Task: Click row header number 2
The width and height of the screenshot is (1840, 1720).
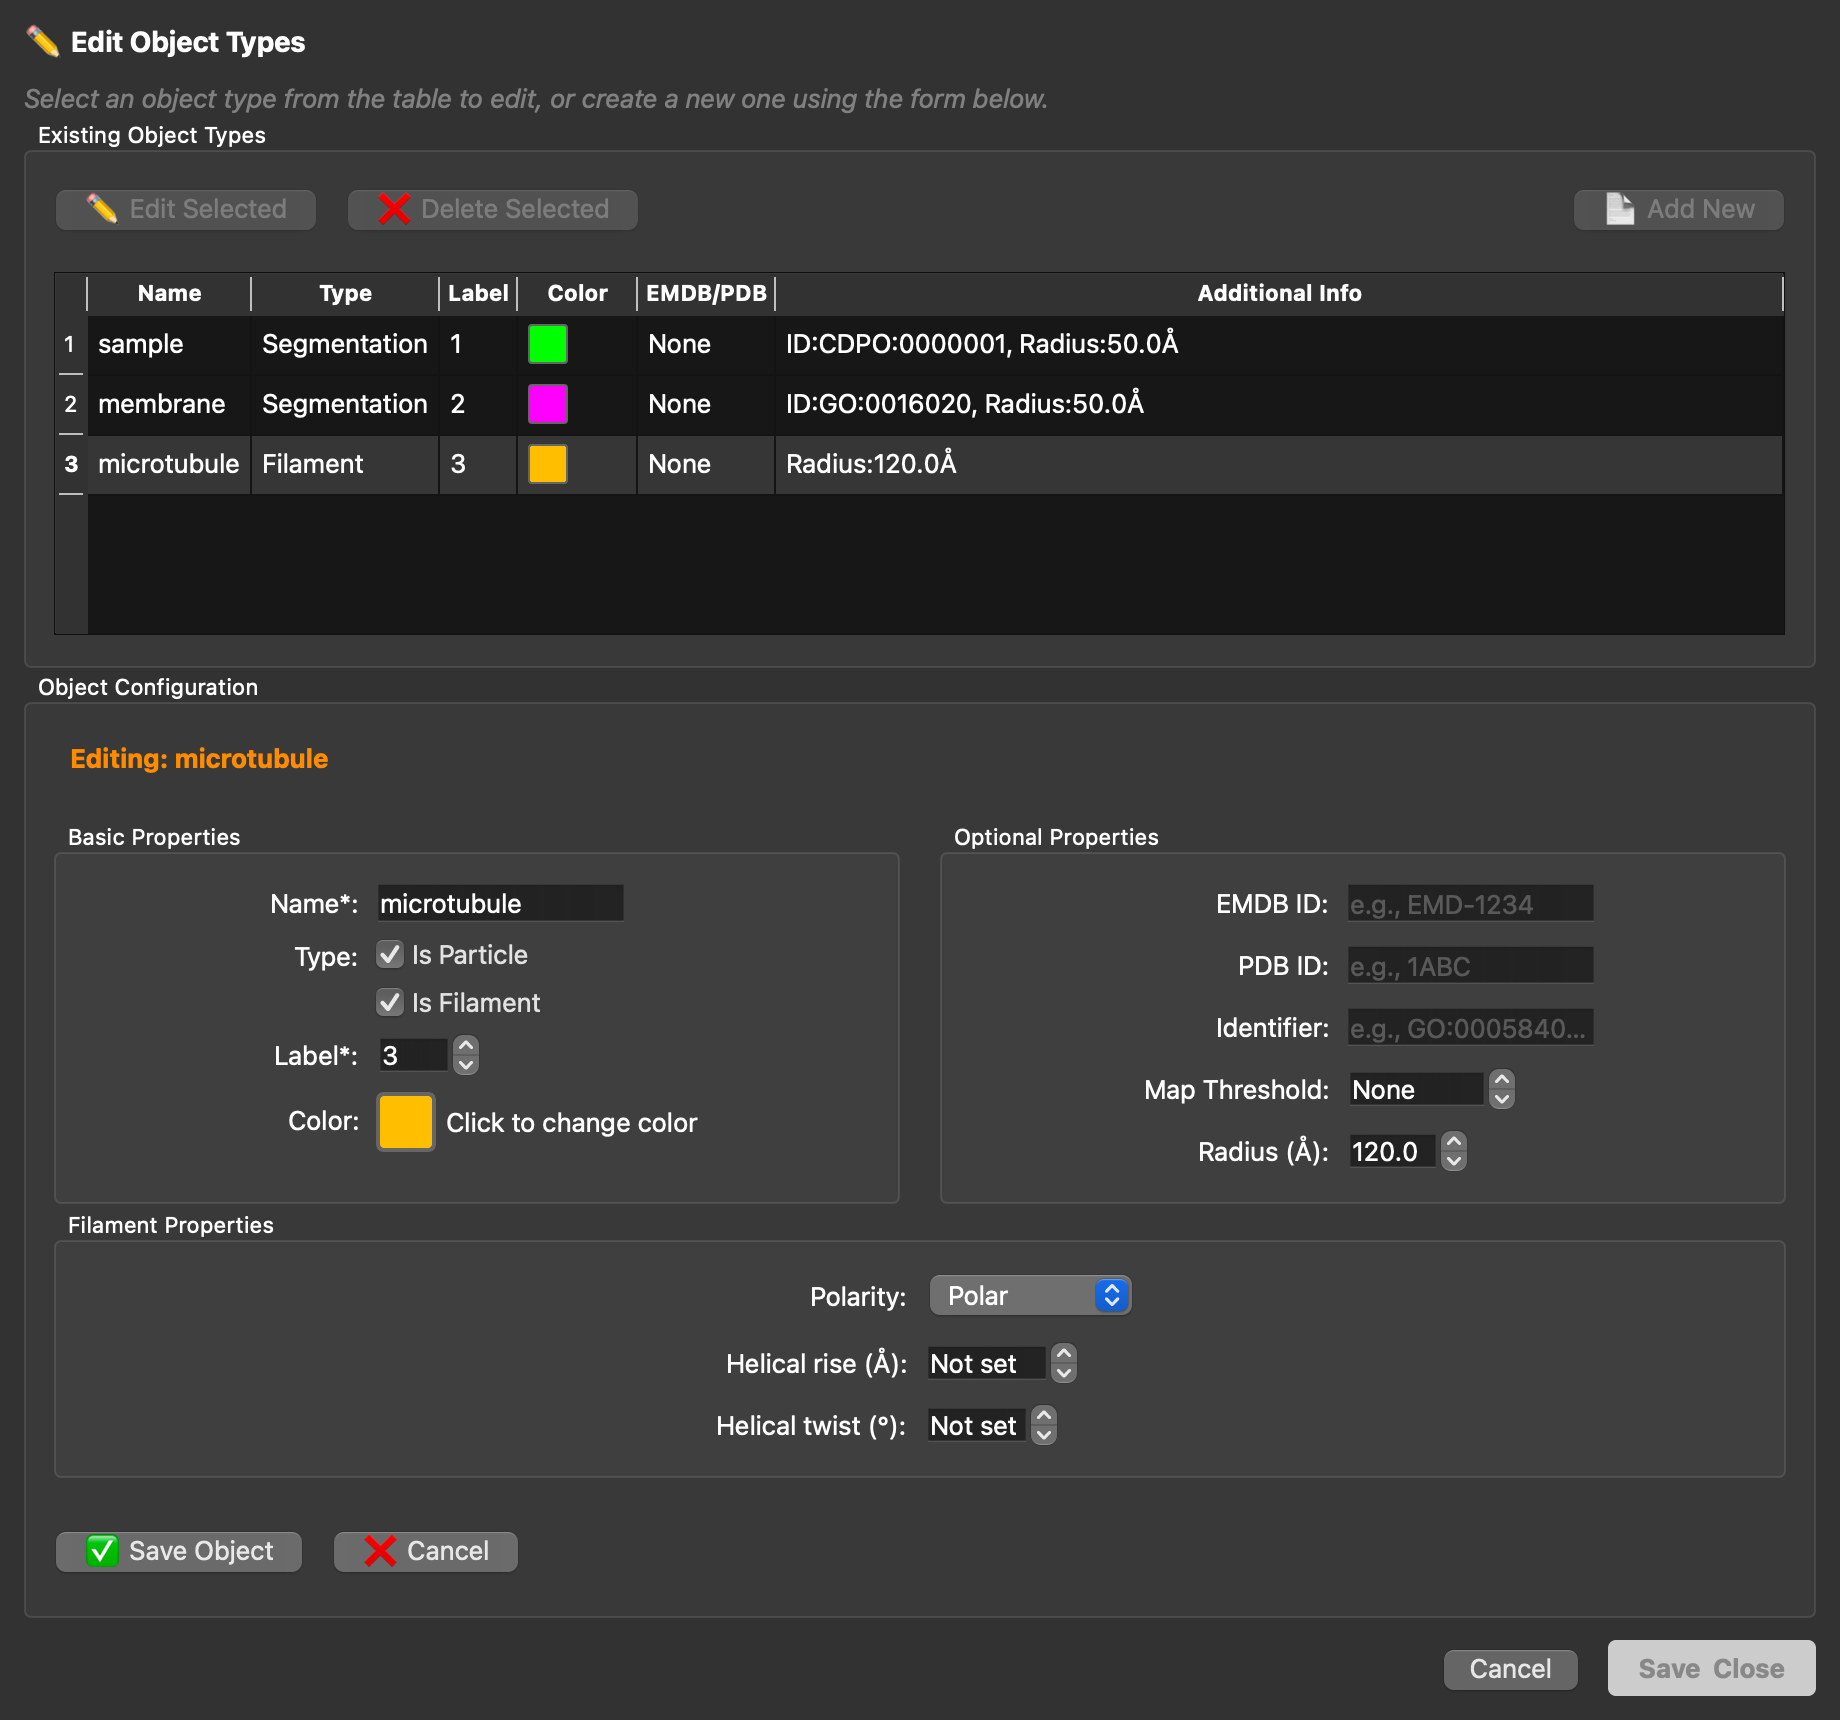Action: [x=71, y=404]
